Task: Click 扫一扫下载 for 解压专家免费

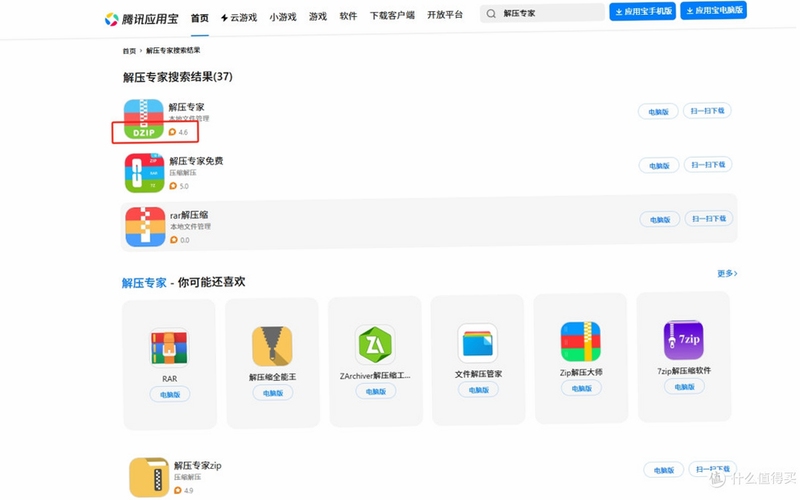Action: click(x=708, y=165)
